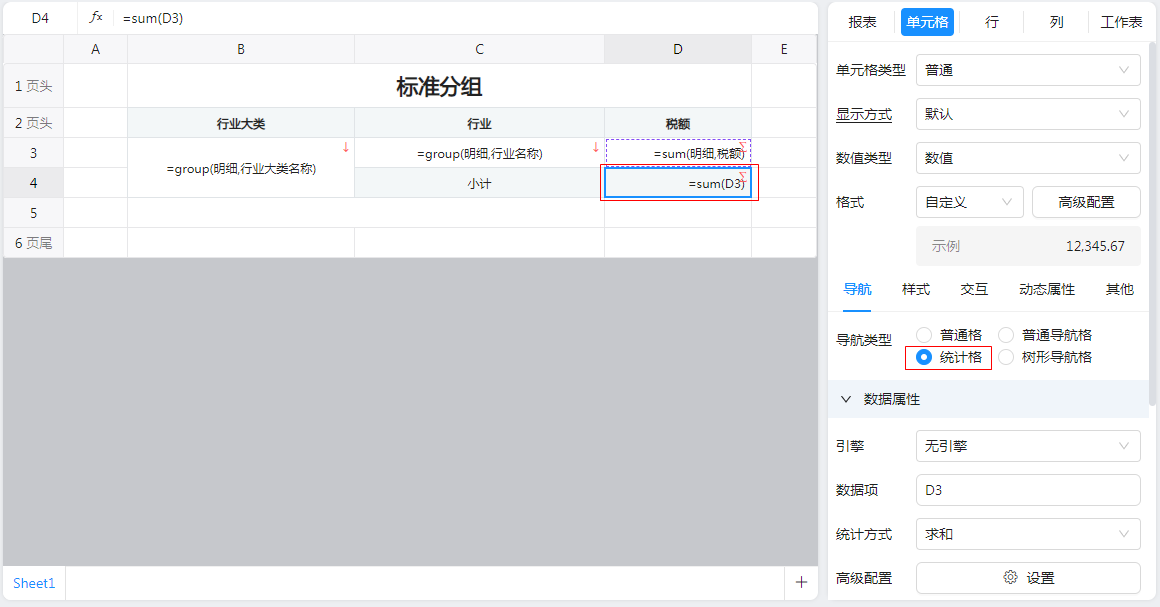Open the 单元格类型 dropdown

coord(1027,70)
